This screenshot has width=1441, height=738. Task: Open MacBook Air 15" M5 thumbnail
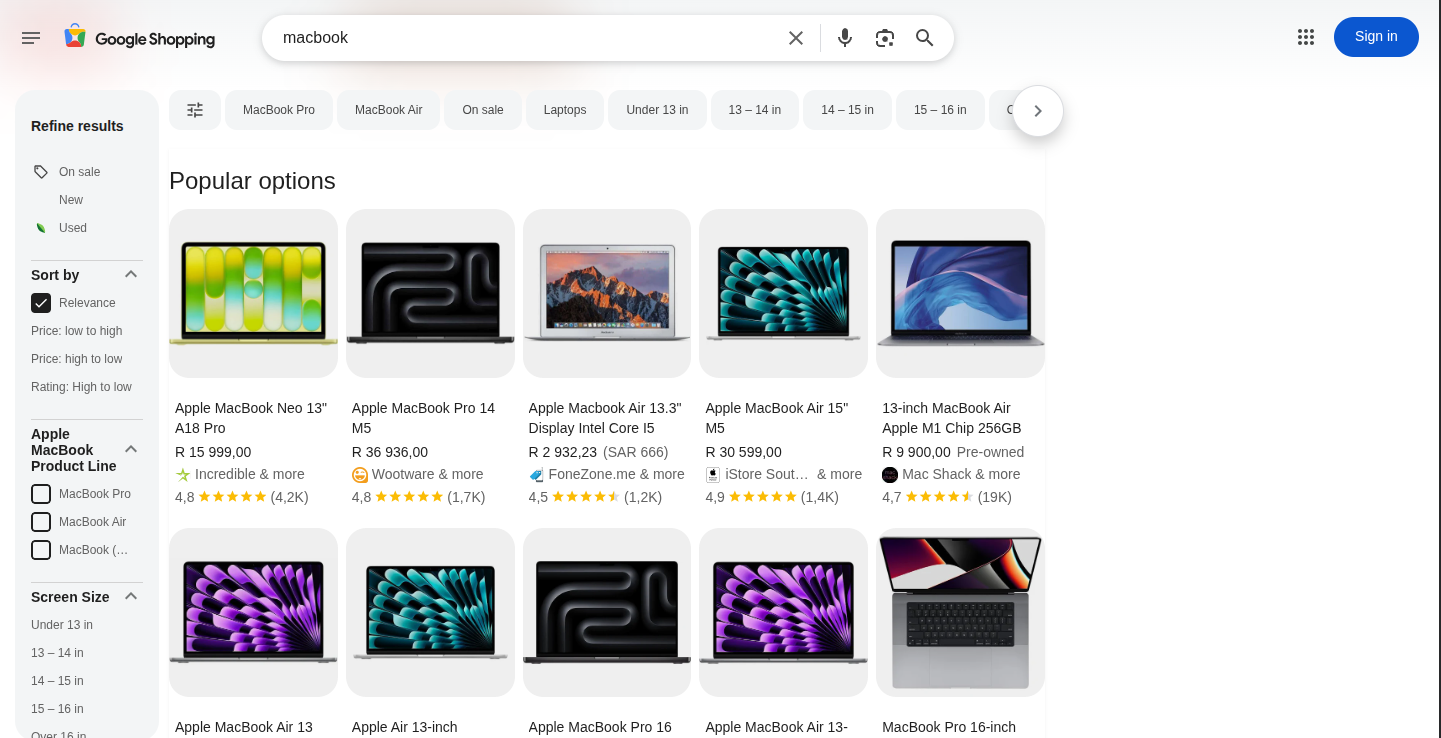[783, 293]
